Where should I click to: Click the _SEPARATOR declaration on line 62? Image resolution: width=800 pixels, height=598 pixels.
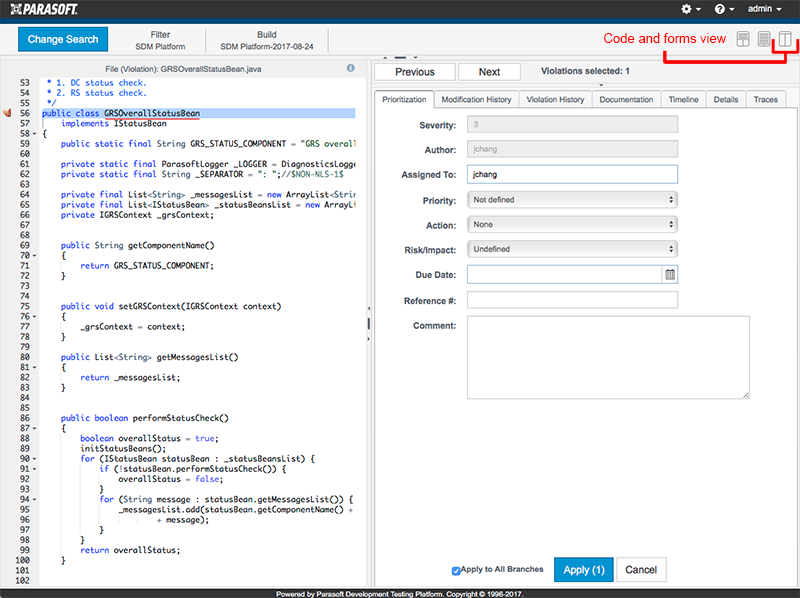click(202, 175)
